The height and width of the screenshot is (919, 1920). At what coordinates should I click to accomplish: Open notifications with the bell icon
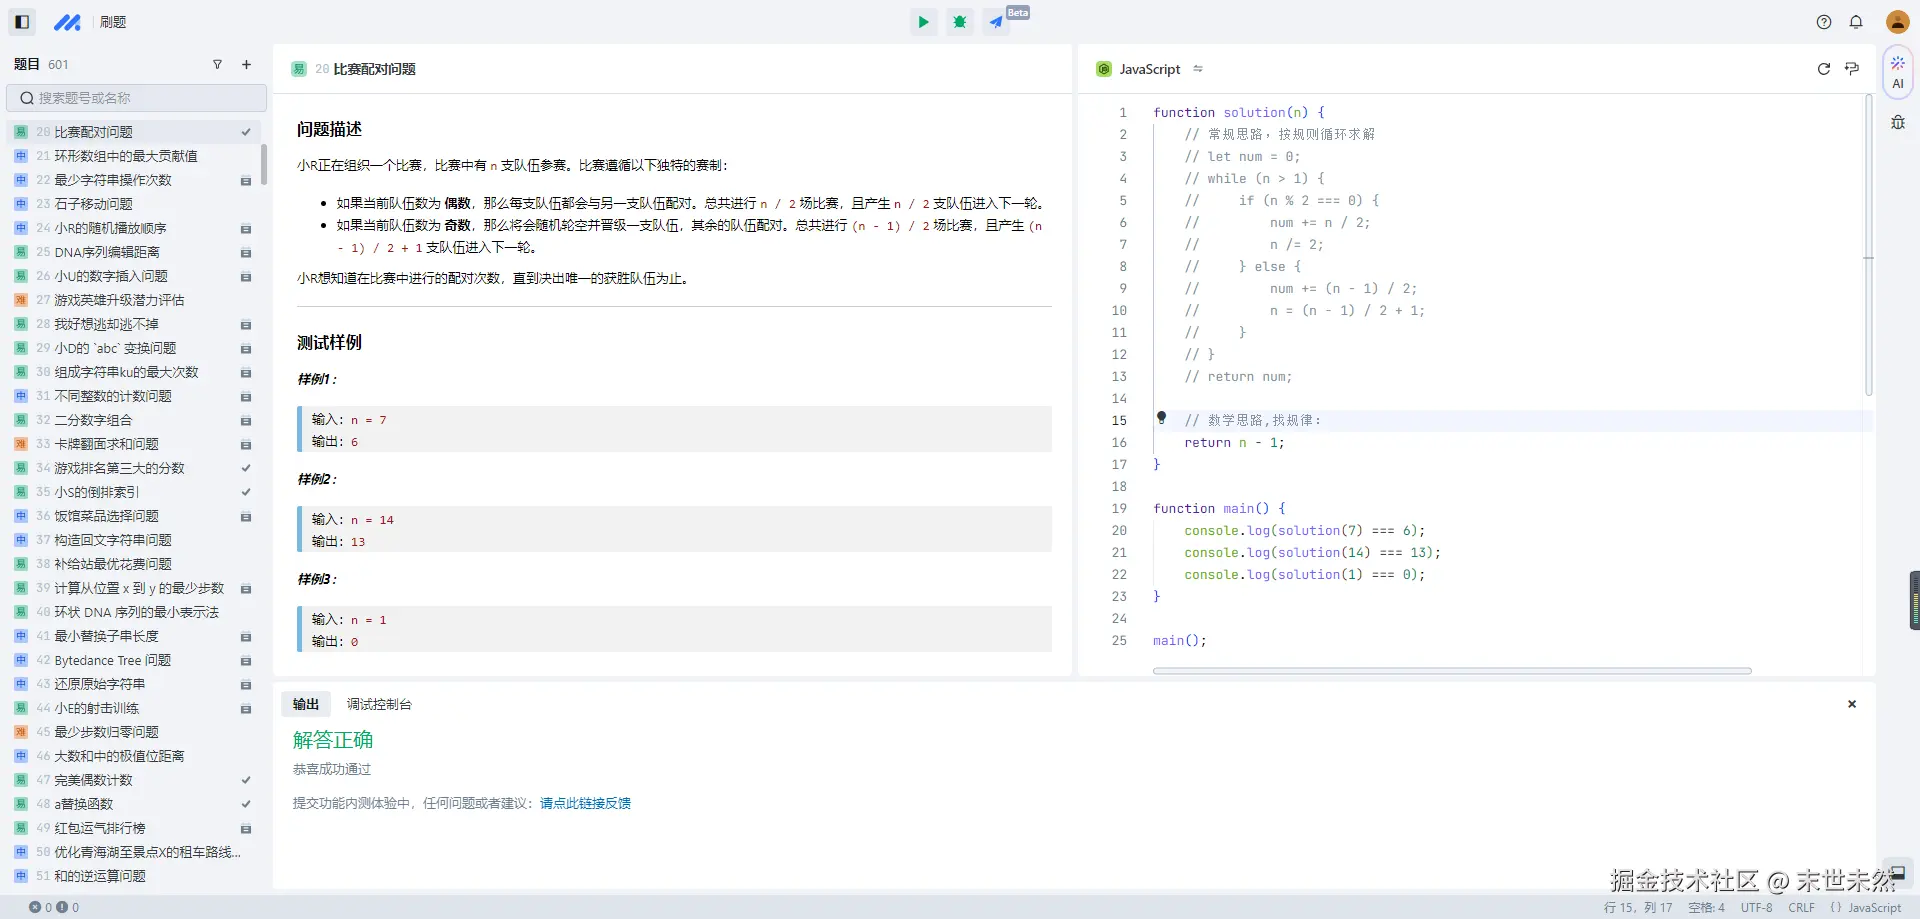(x=1856, y=22)
